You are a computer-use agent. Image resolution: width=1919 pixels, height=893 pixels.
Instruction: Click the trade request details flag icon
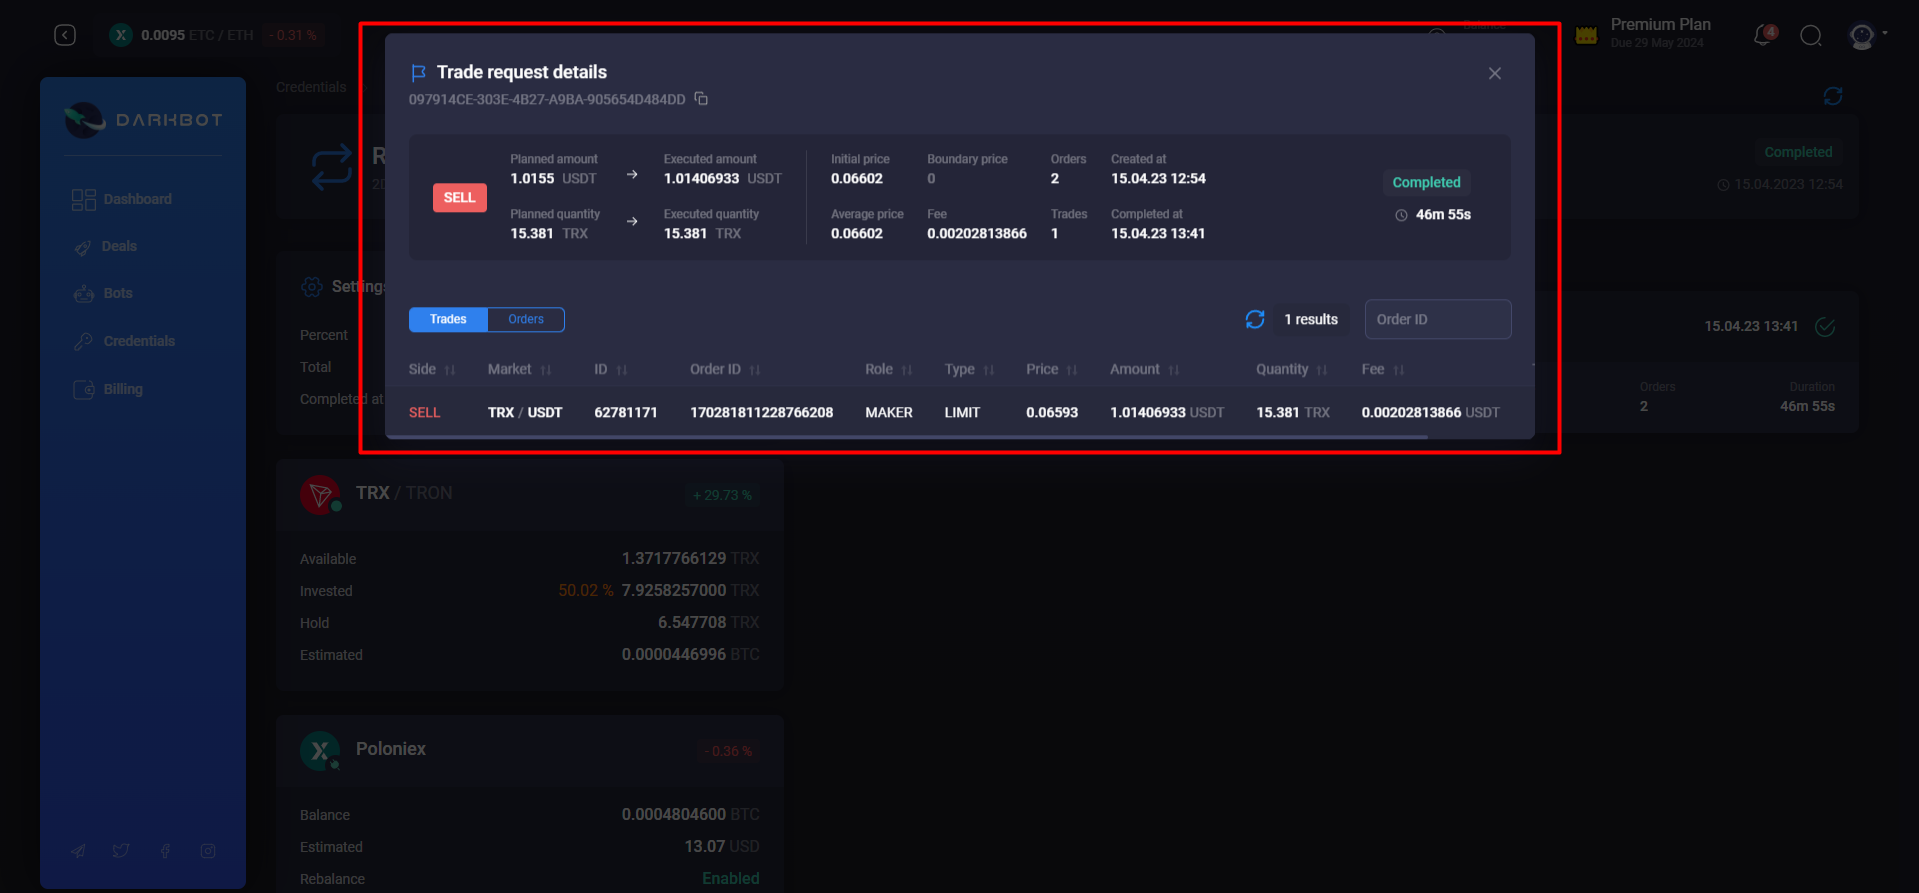pyautogui.click(x=418, y=72)
